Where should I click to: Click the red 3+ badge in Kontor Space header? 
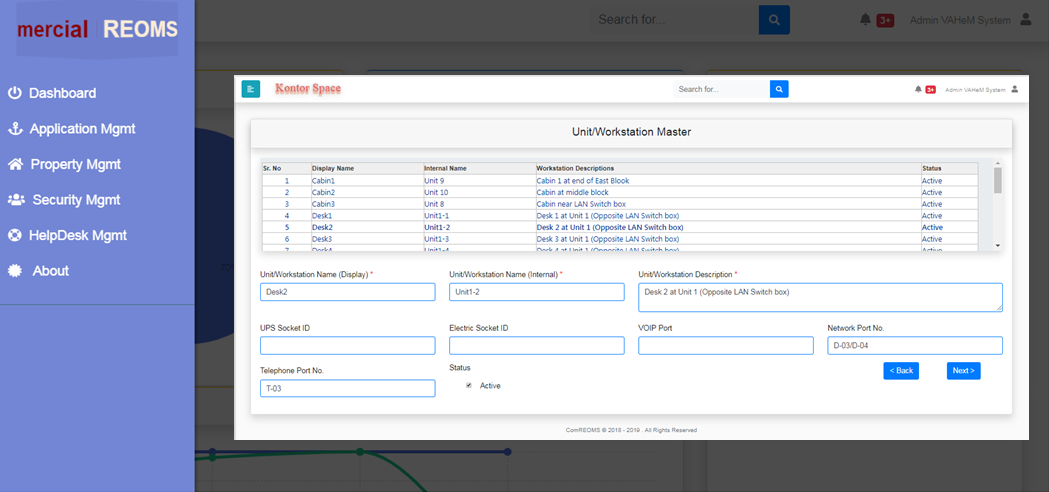pos(930,90)
